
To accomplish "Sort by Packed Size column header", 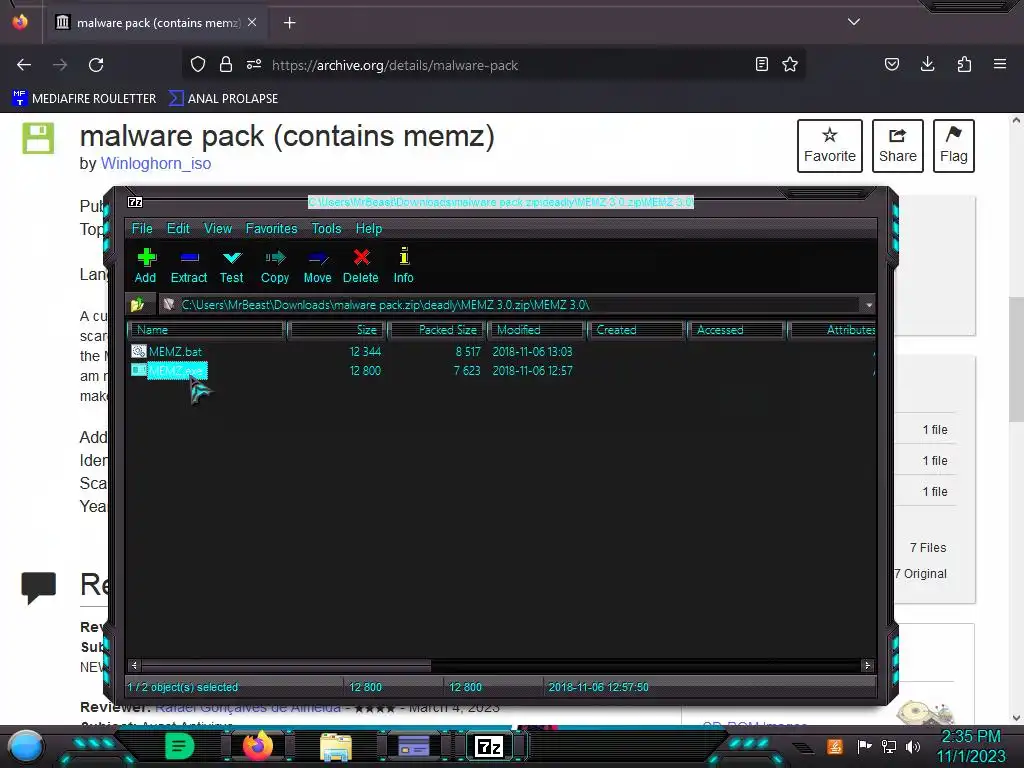I will 437,330.
